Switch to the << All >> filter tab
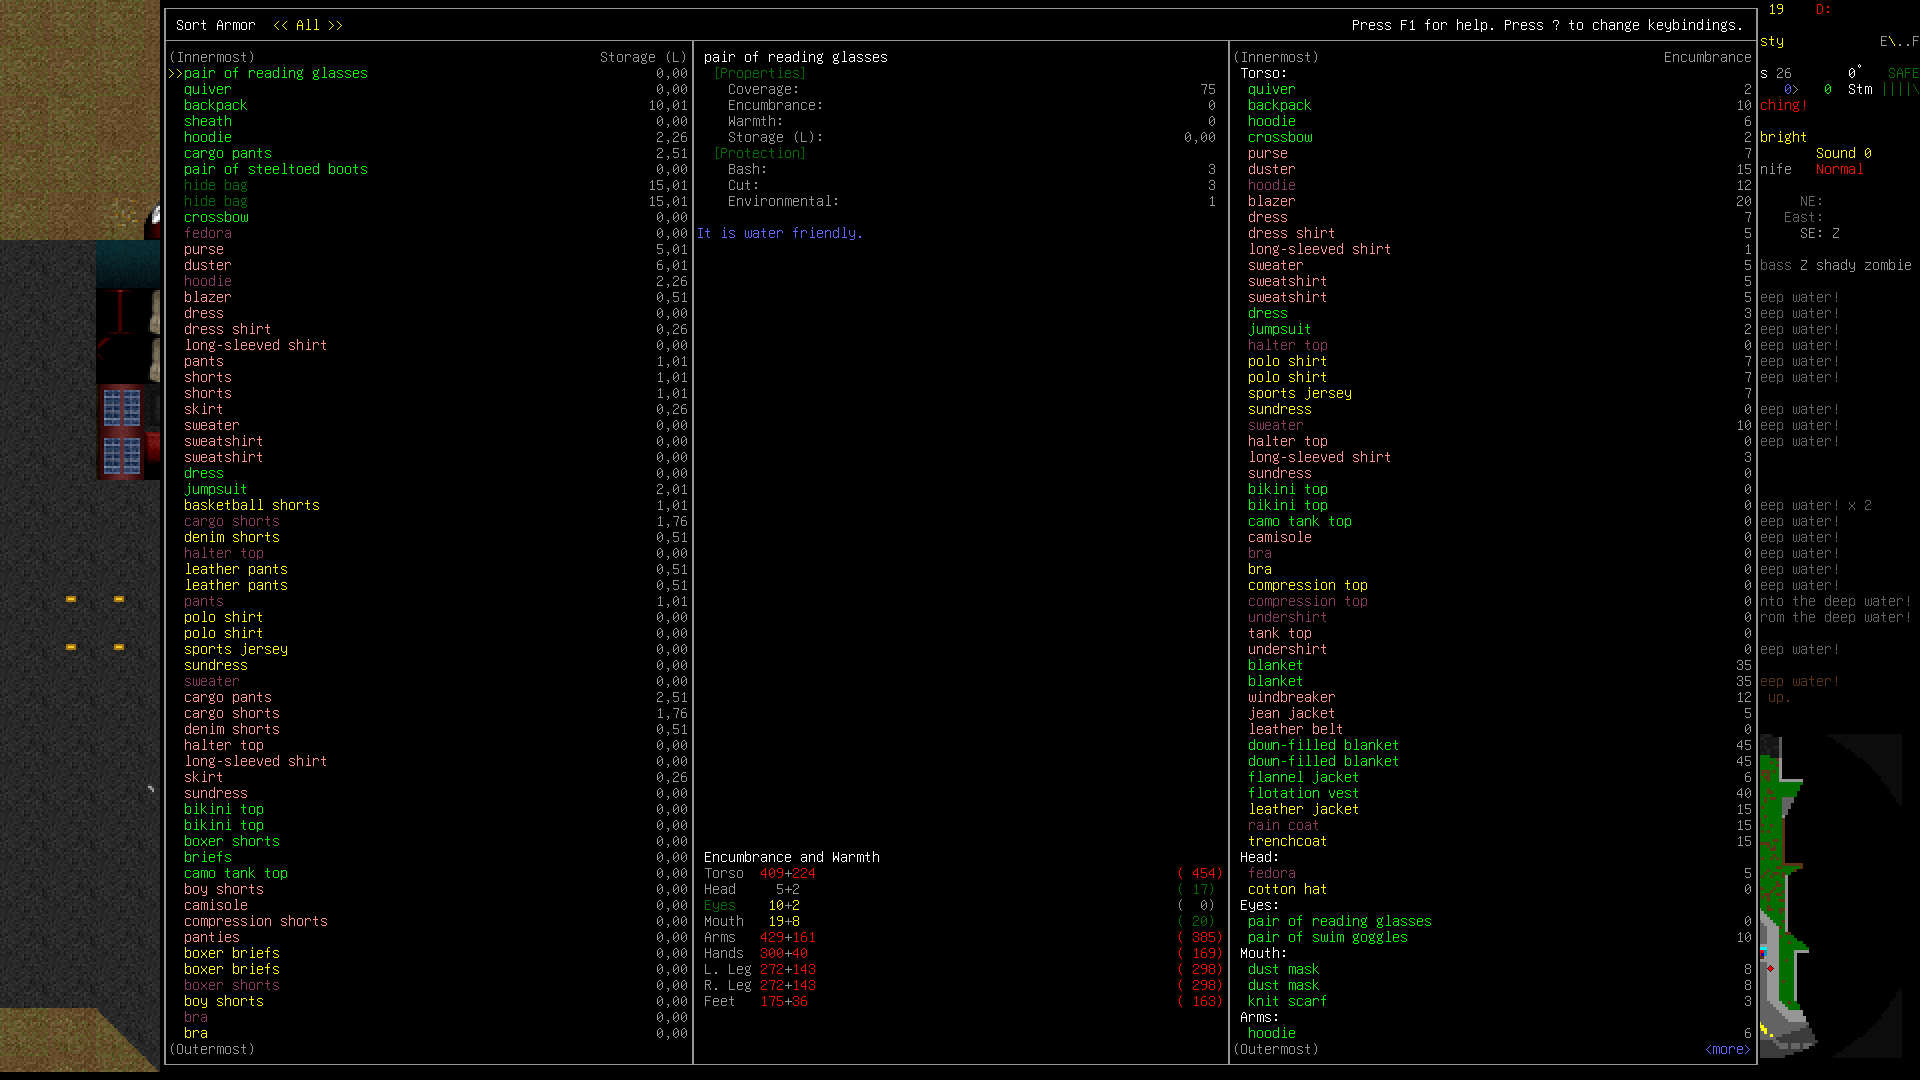The width and height of the screenshot is (1920, 1080). [x=307, y=25]
